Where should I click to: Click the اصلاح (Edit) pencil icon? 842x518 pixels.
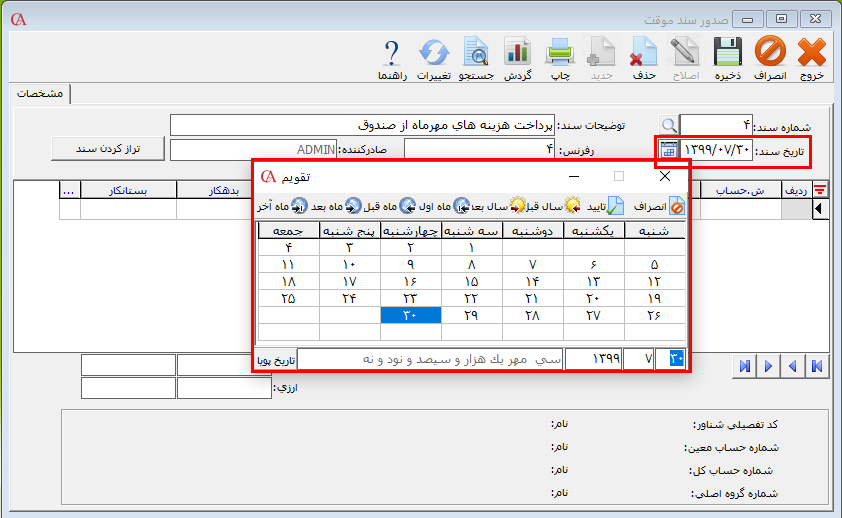pyautogui.click(x=686, y=59)
